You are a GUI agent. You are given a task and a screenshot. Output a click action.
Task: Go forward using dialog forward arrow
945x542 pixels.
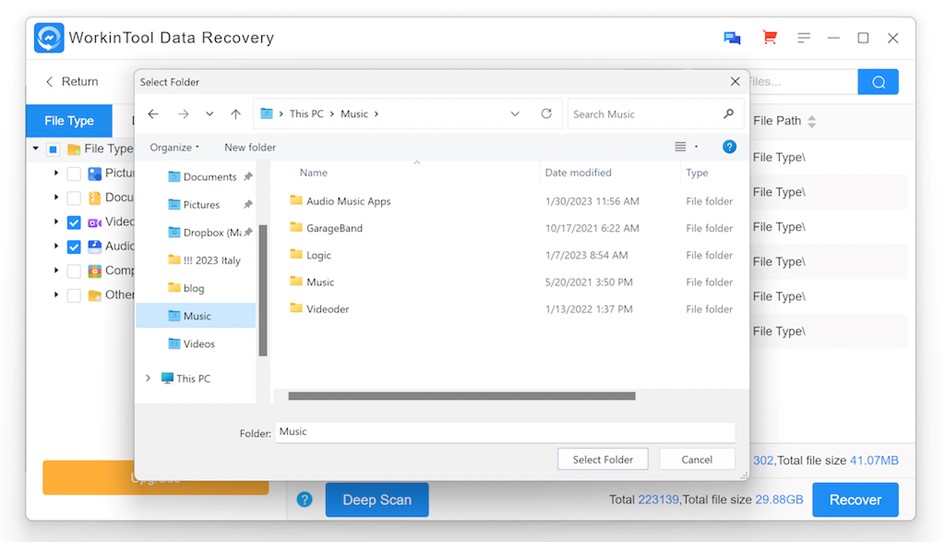(183, 114)
